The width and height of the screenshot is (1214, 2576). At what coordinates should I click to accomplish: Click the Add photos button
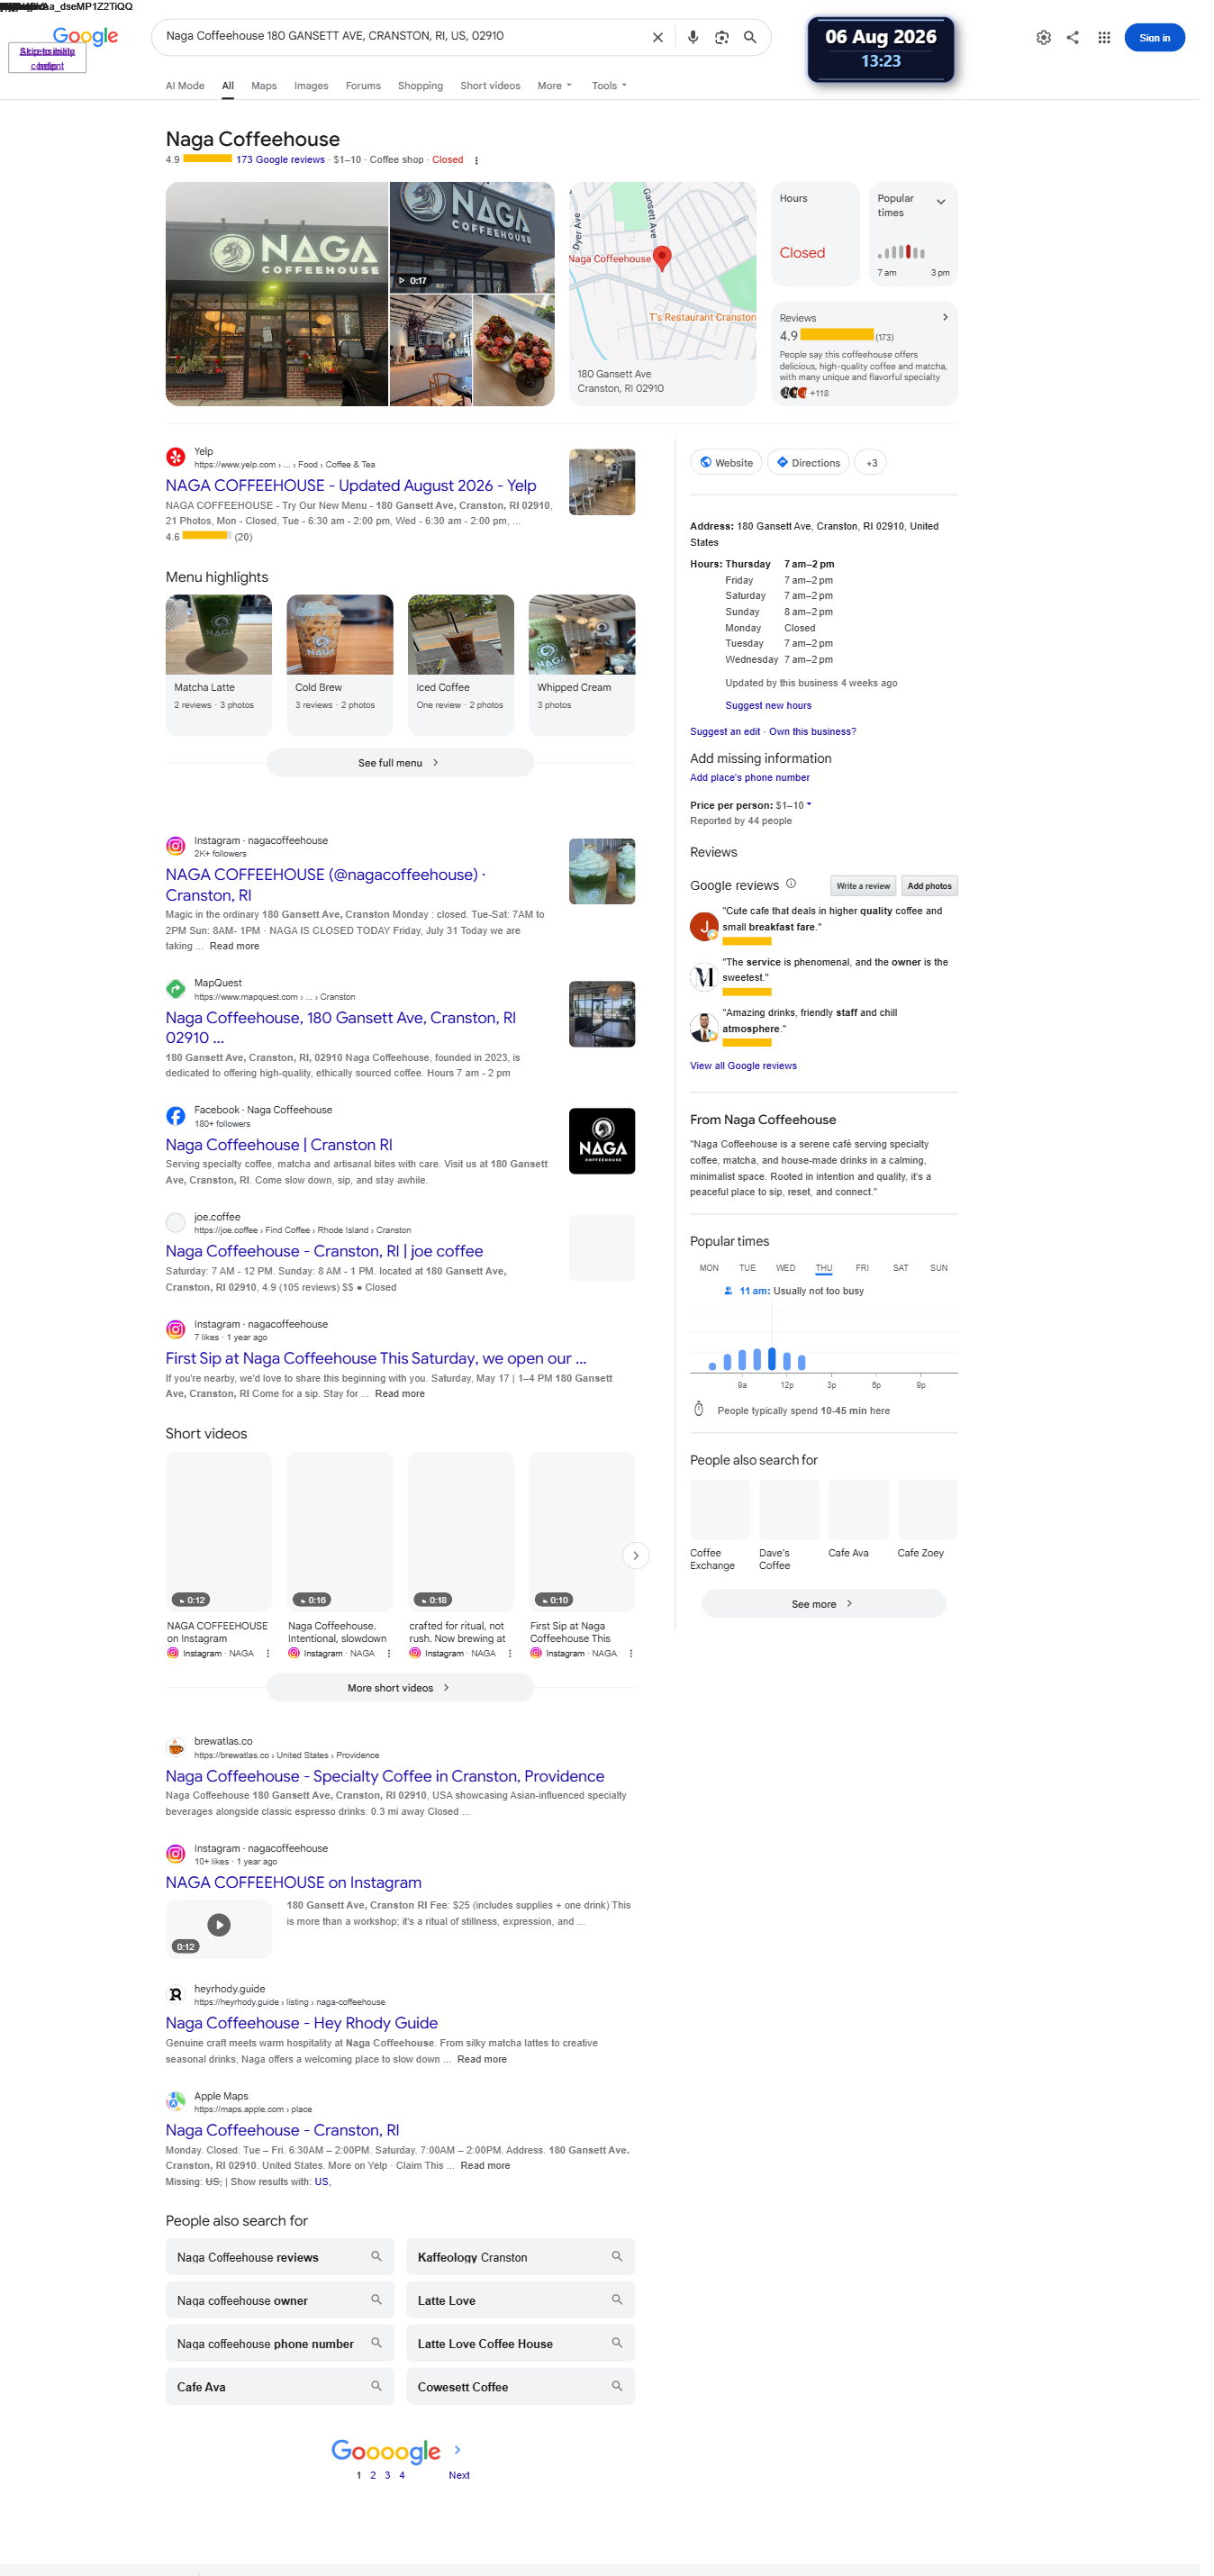(x=929, y=886)
